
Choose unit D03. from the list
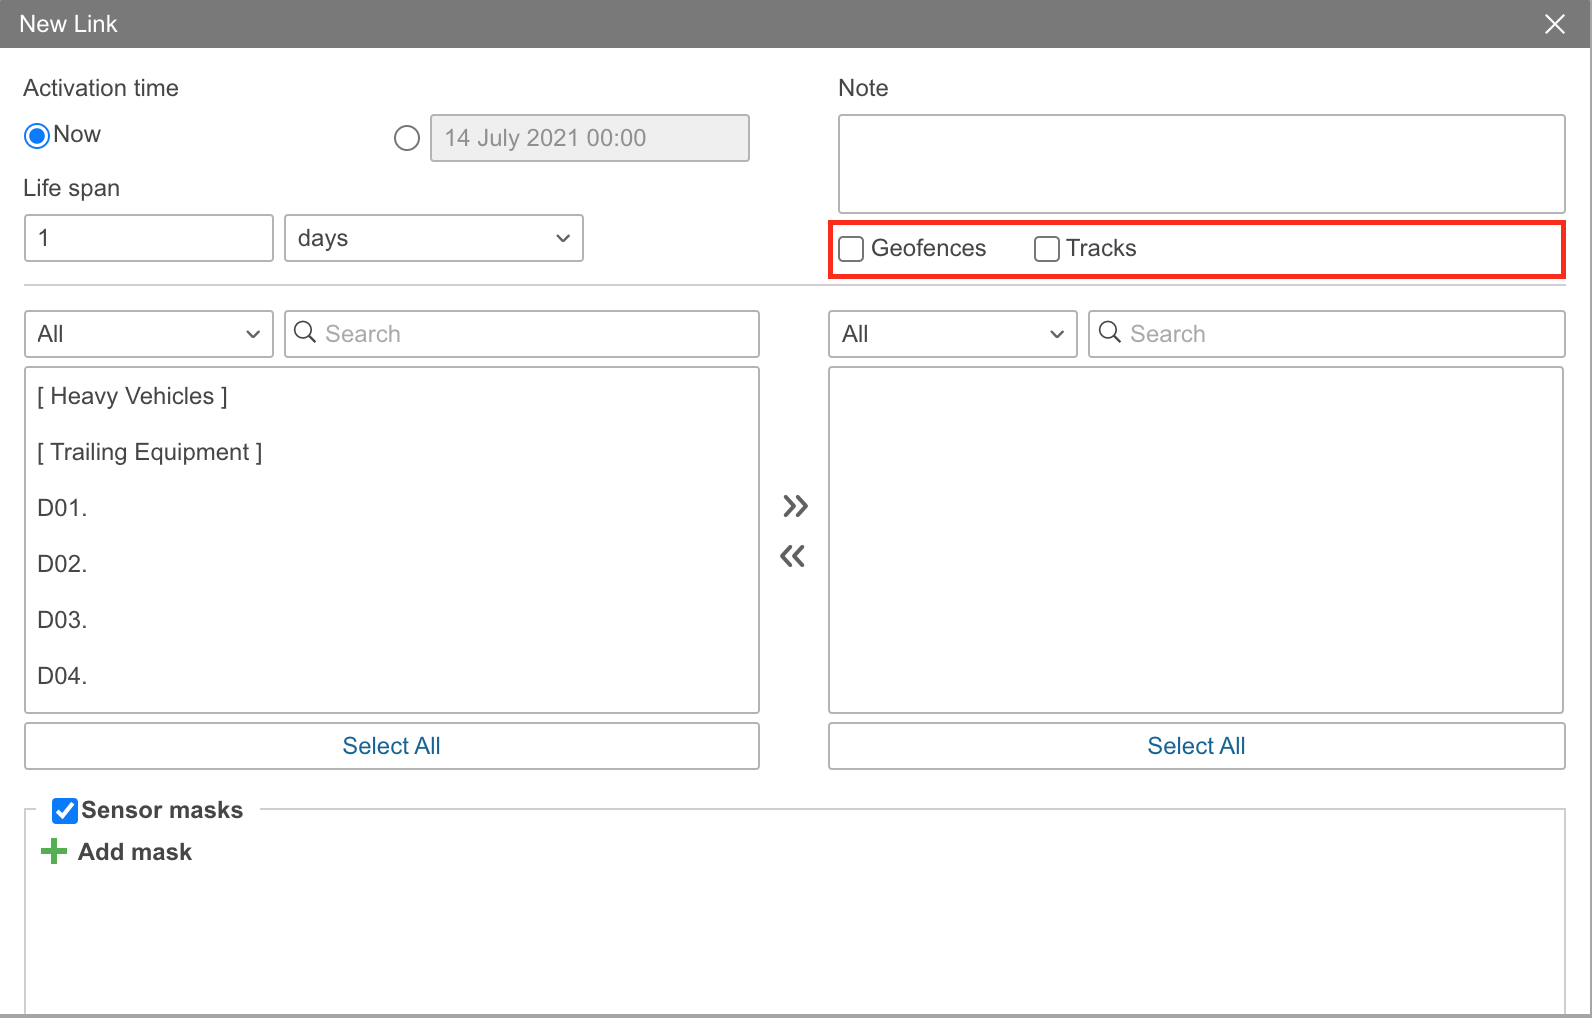click(x=62, y=620)
